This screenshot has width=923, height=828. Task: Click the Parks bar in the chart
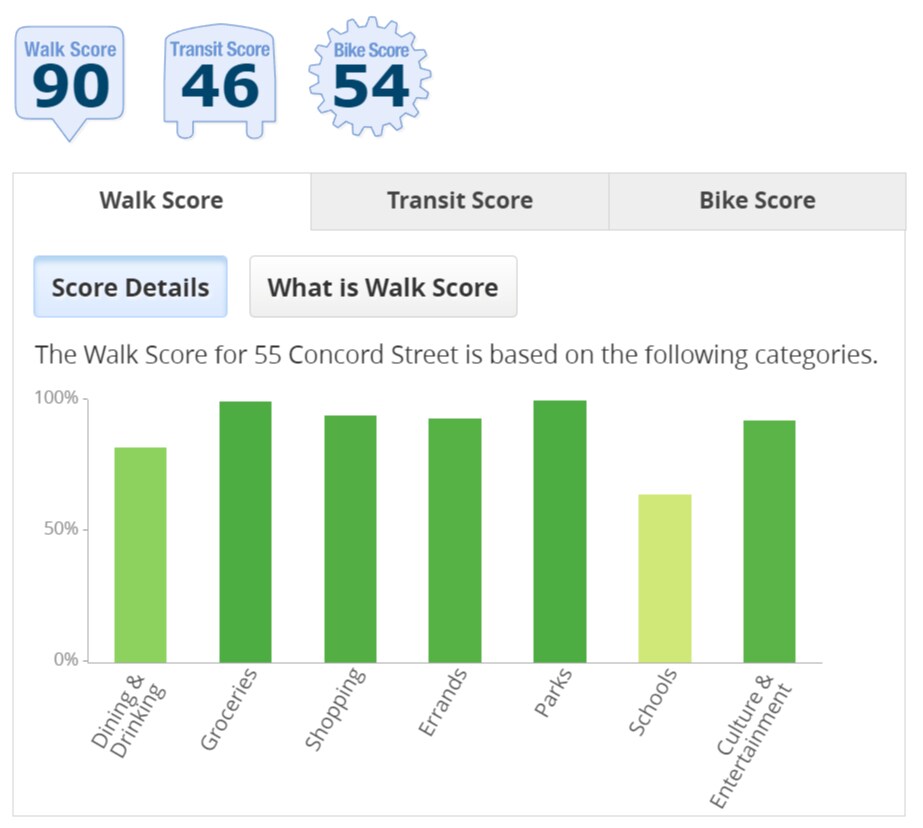coord(560,531)
